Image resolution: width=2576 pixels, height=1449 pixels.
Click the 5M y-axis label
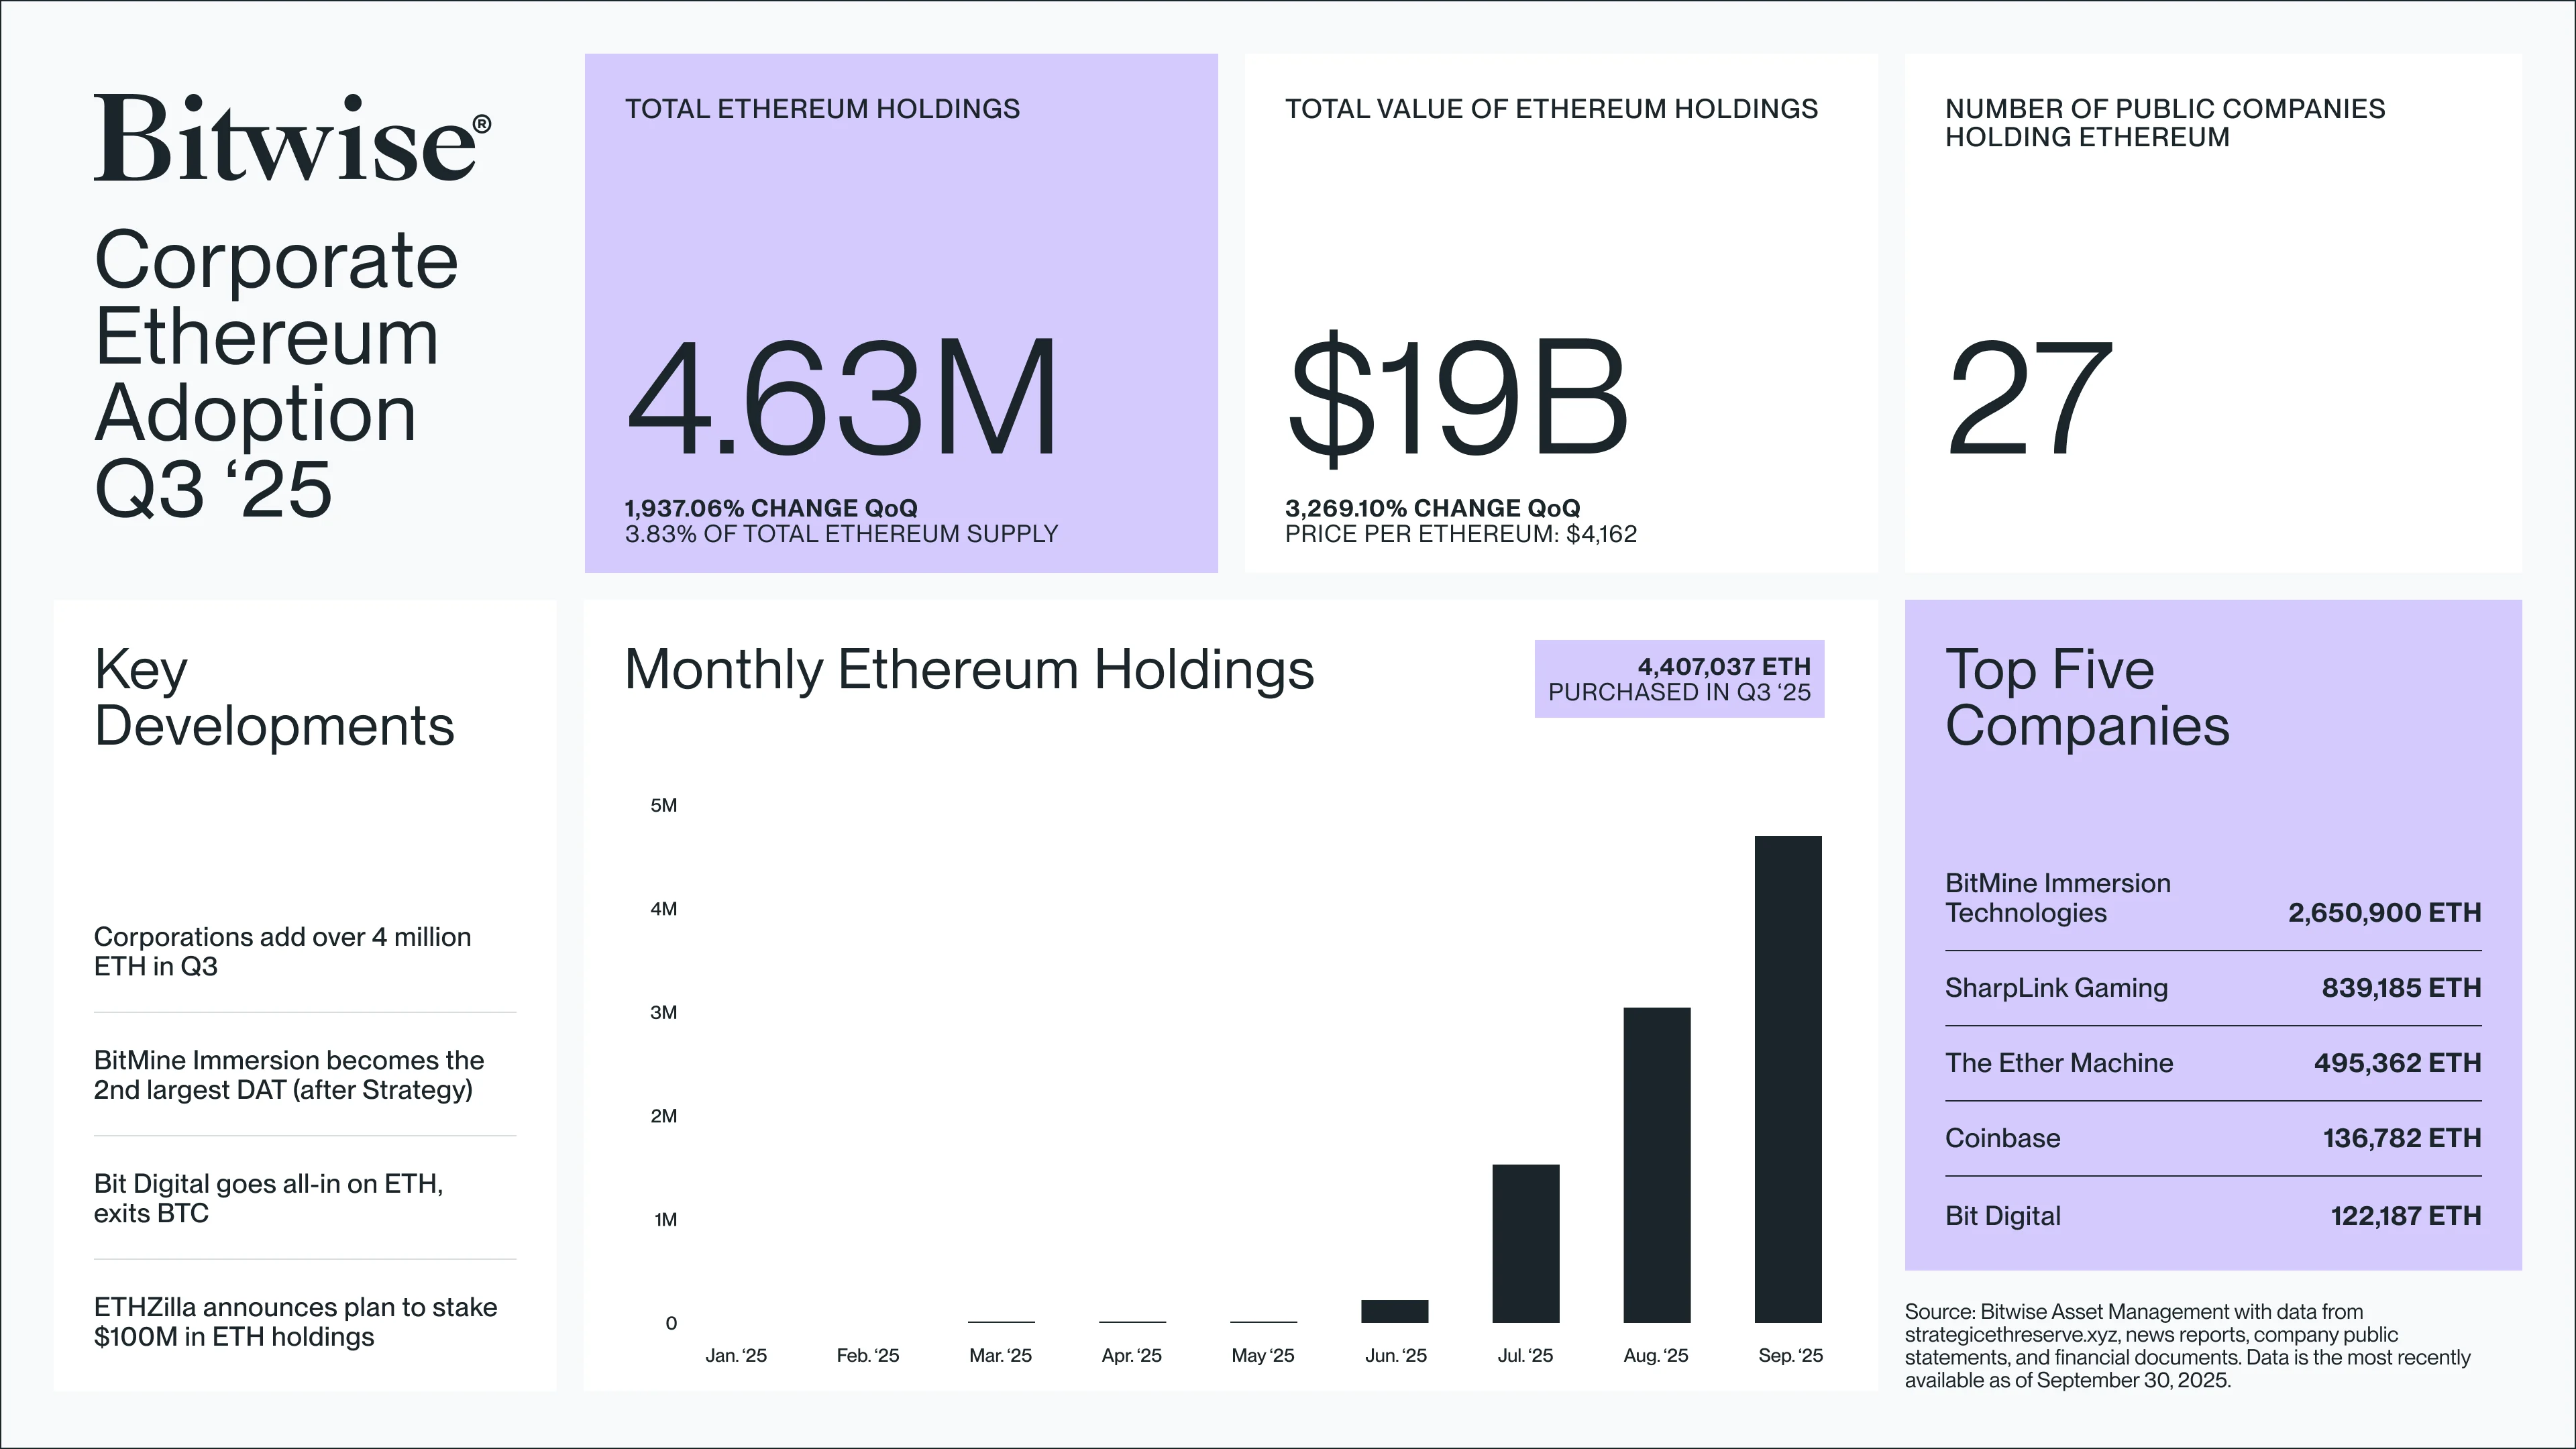(x=663, y=805)
